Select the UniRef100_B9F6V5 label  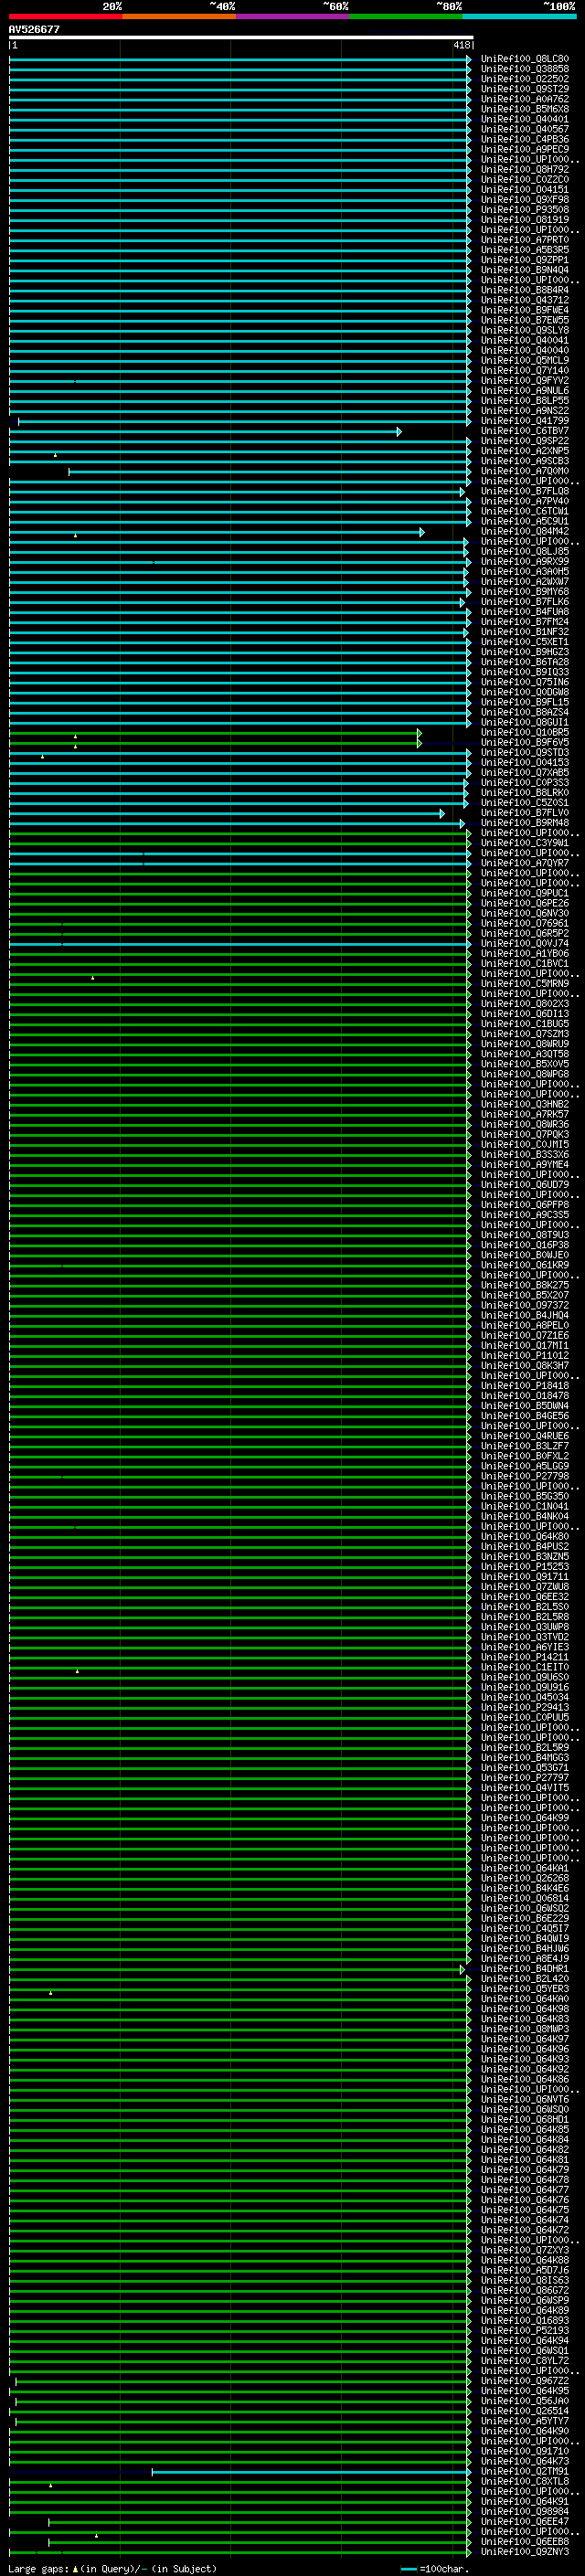coord(524,742)
